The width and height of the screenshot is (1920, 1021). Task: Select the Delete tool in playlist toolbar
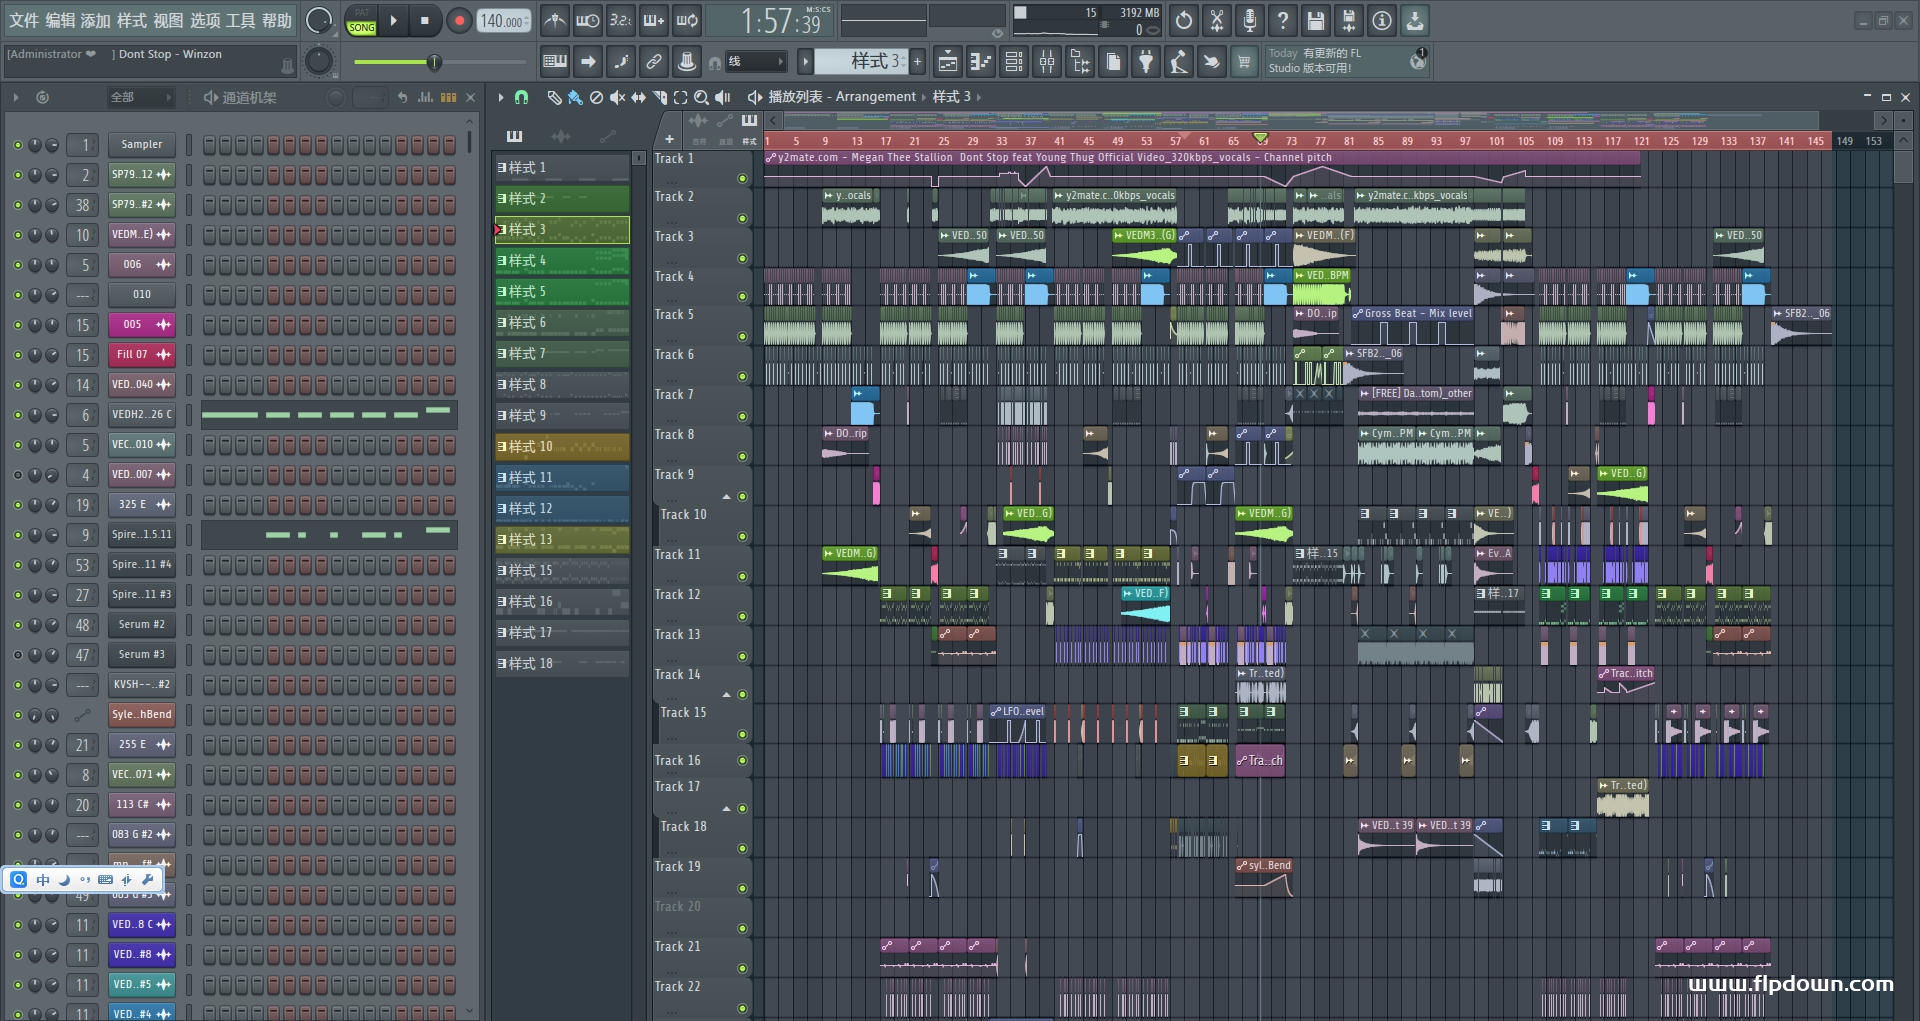coord(597,97)
